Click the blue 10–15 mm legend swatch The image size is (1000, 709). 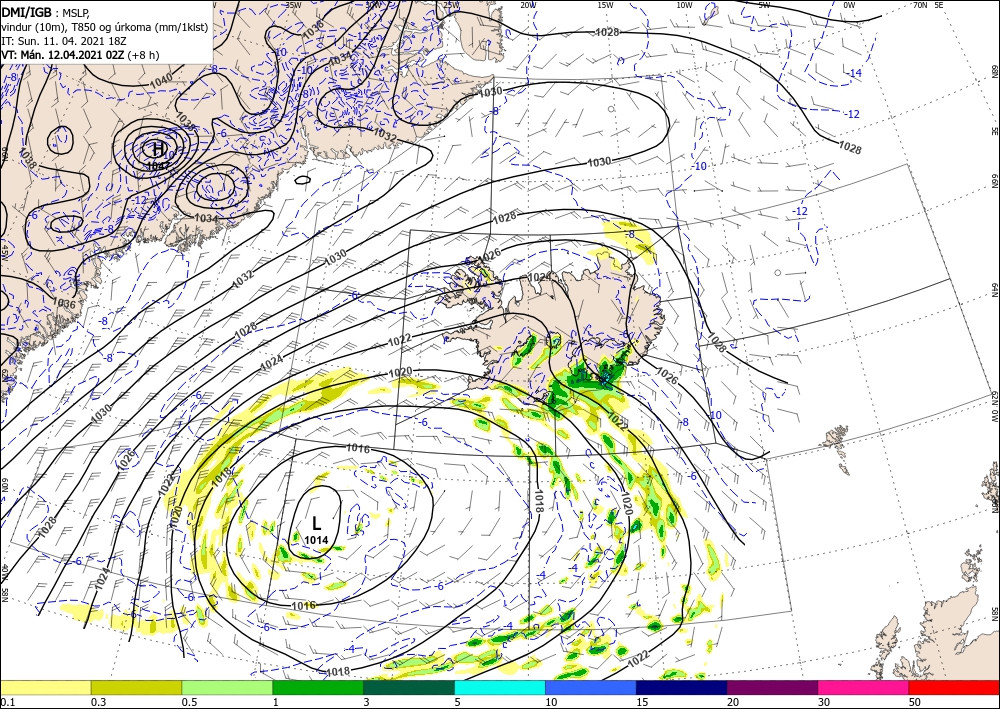point(591,687)
